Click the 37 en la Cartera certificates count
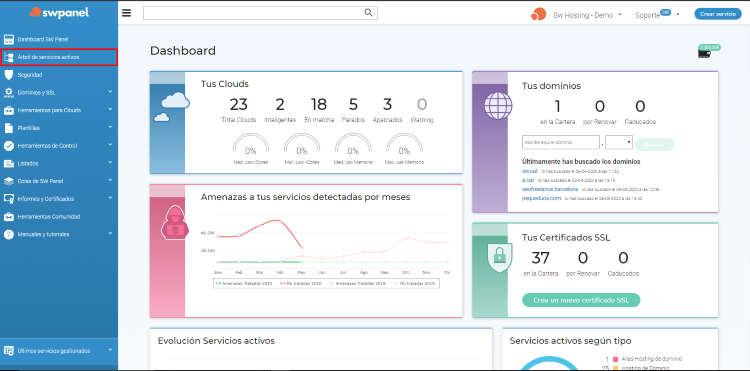Image resolution: width=750 pixels, height=371 pixels. coord(540,258)
